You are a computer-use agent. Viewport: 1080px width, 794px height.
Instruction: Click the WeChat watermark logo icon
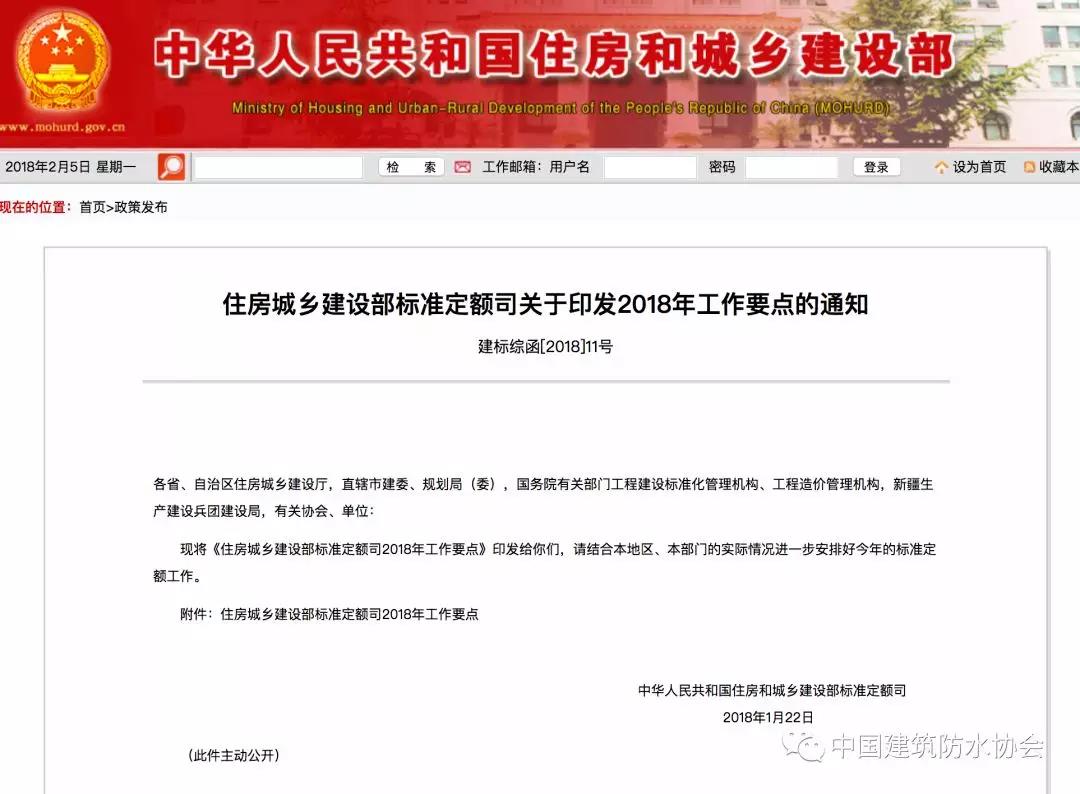pos(804,746)
